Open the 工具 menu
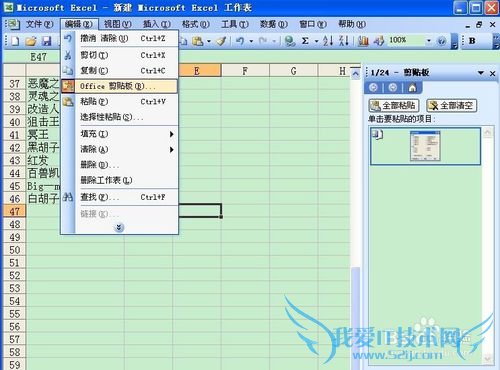This screenshot has height=370, width=500. [235, 24]
